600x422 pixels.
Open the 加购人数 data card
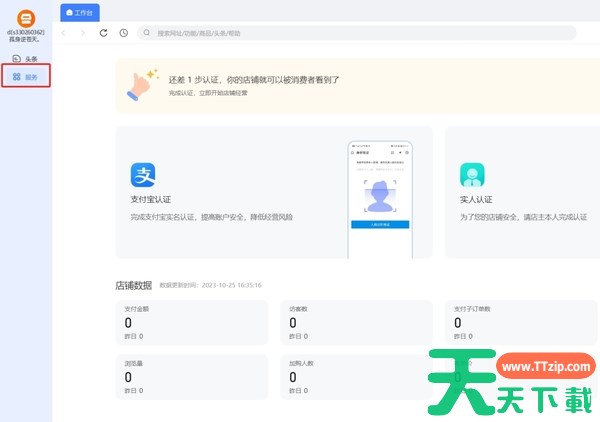click(355, 376)
